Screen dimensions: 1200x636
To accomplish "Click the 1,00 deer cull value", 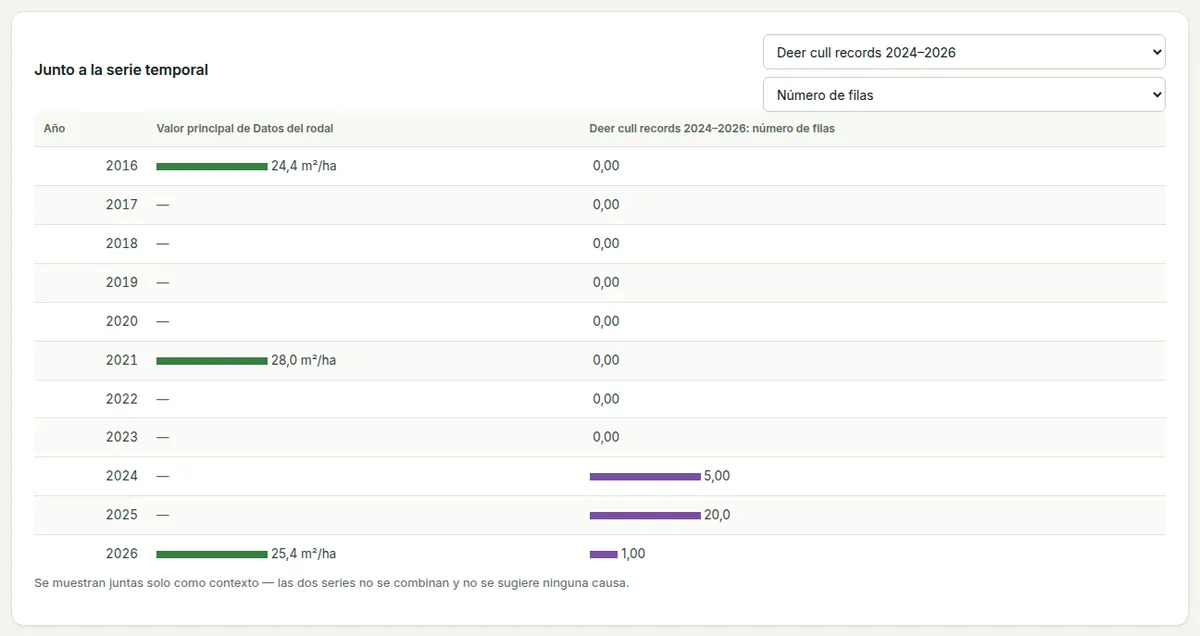I will (x=634, y=554).
